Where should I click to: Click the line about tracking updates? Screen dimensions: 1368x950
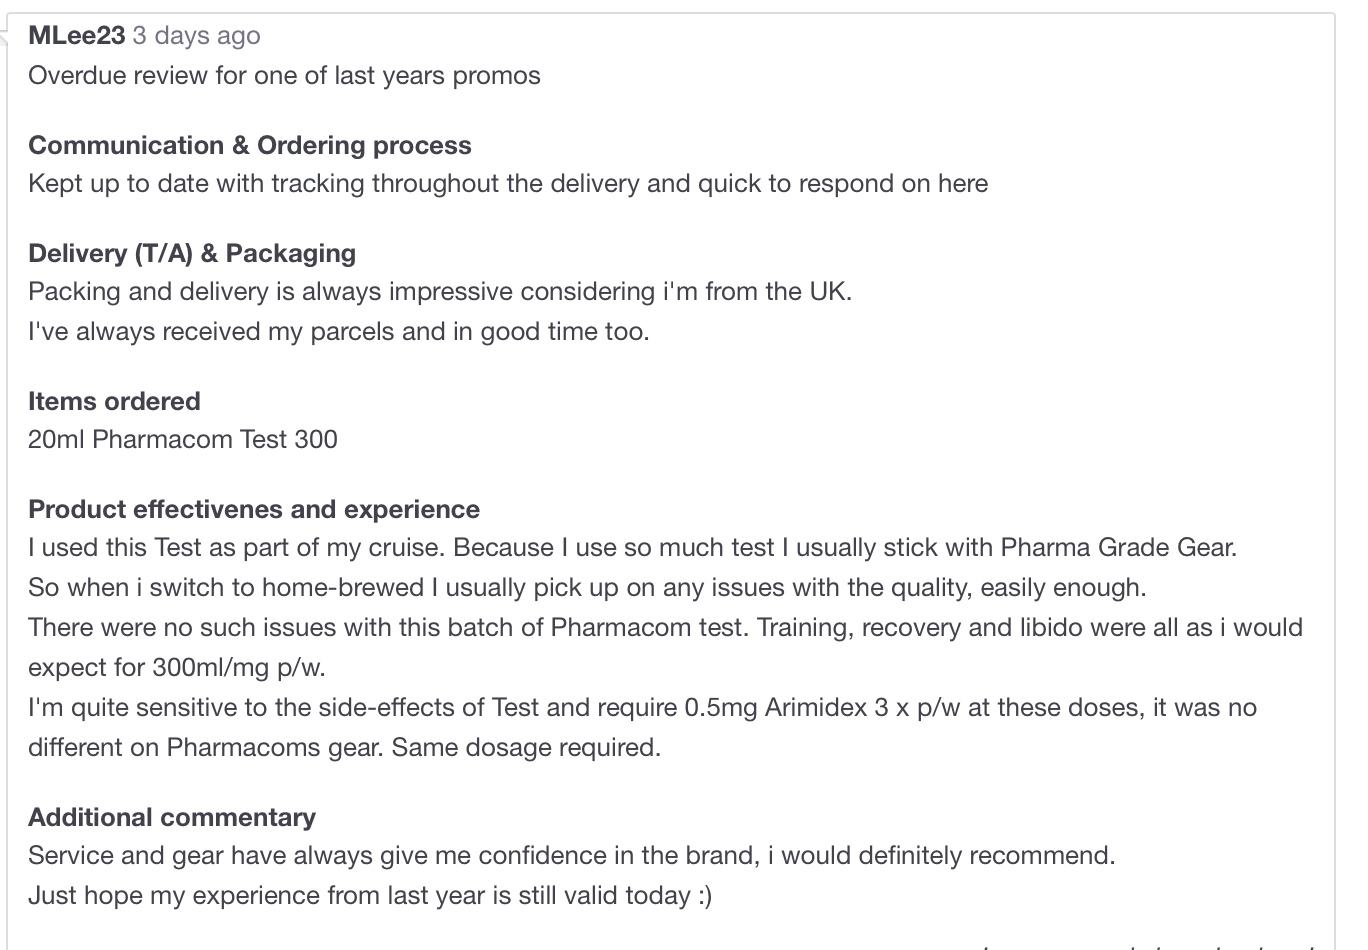click(507, 184)
